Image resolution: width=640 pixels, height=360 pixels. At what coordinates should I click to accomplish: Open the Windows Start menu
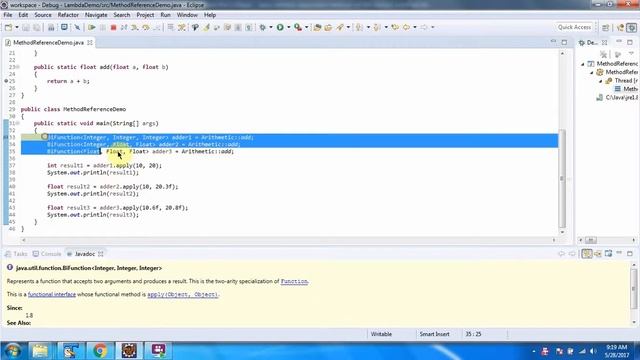[13, 351]
